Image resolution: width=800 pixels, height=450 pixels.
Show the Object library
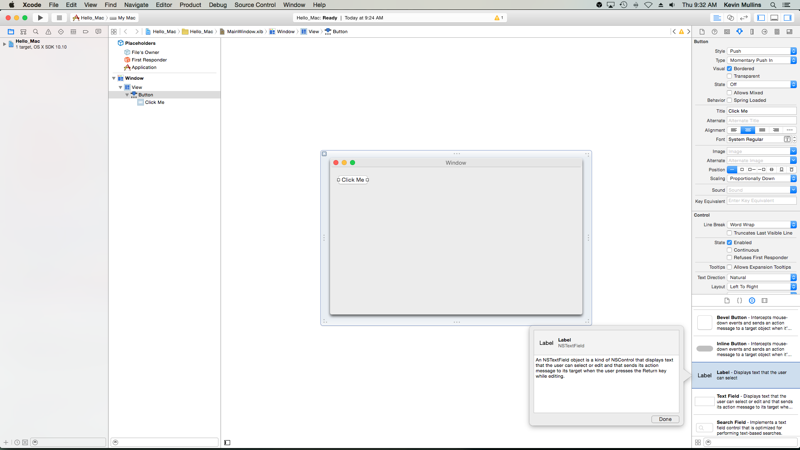752,301
